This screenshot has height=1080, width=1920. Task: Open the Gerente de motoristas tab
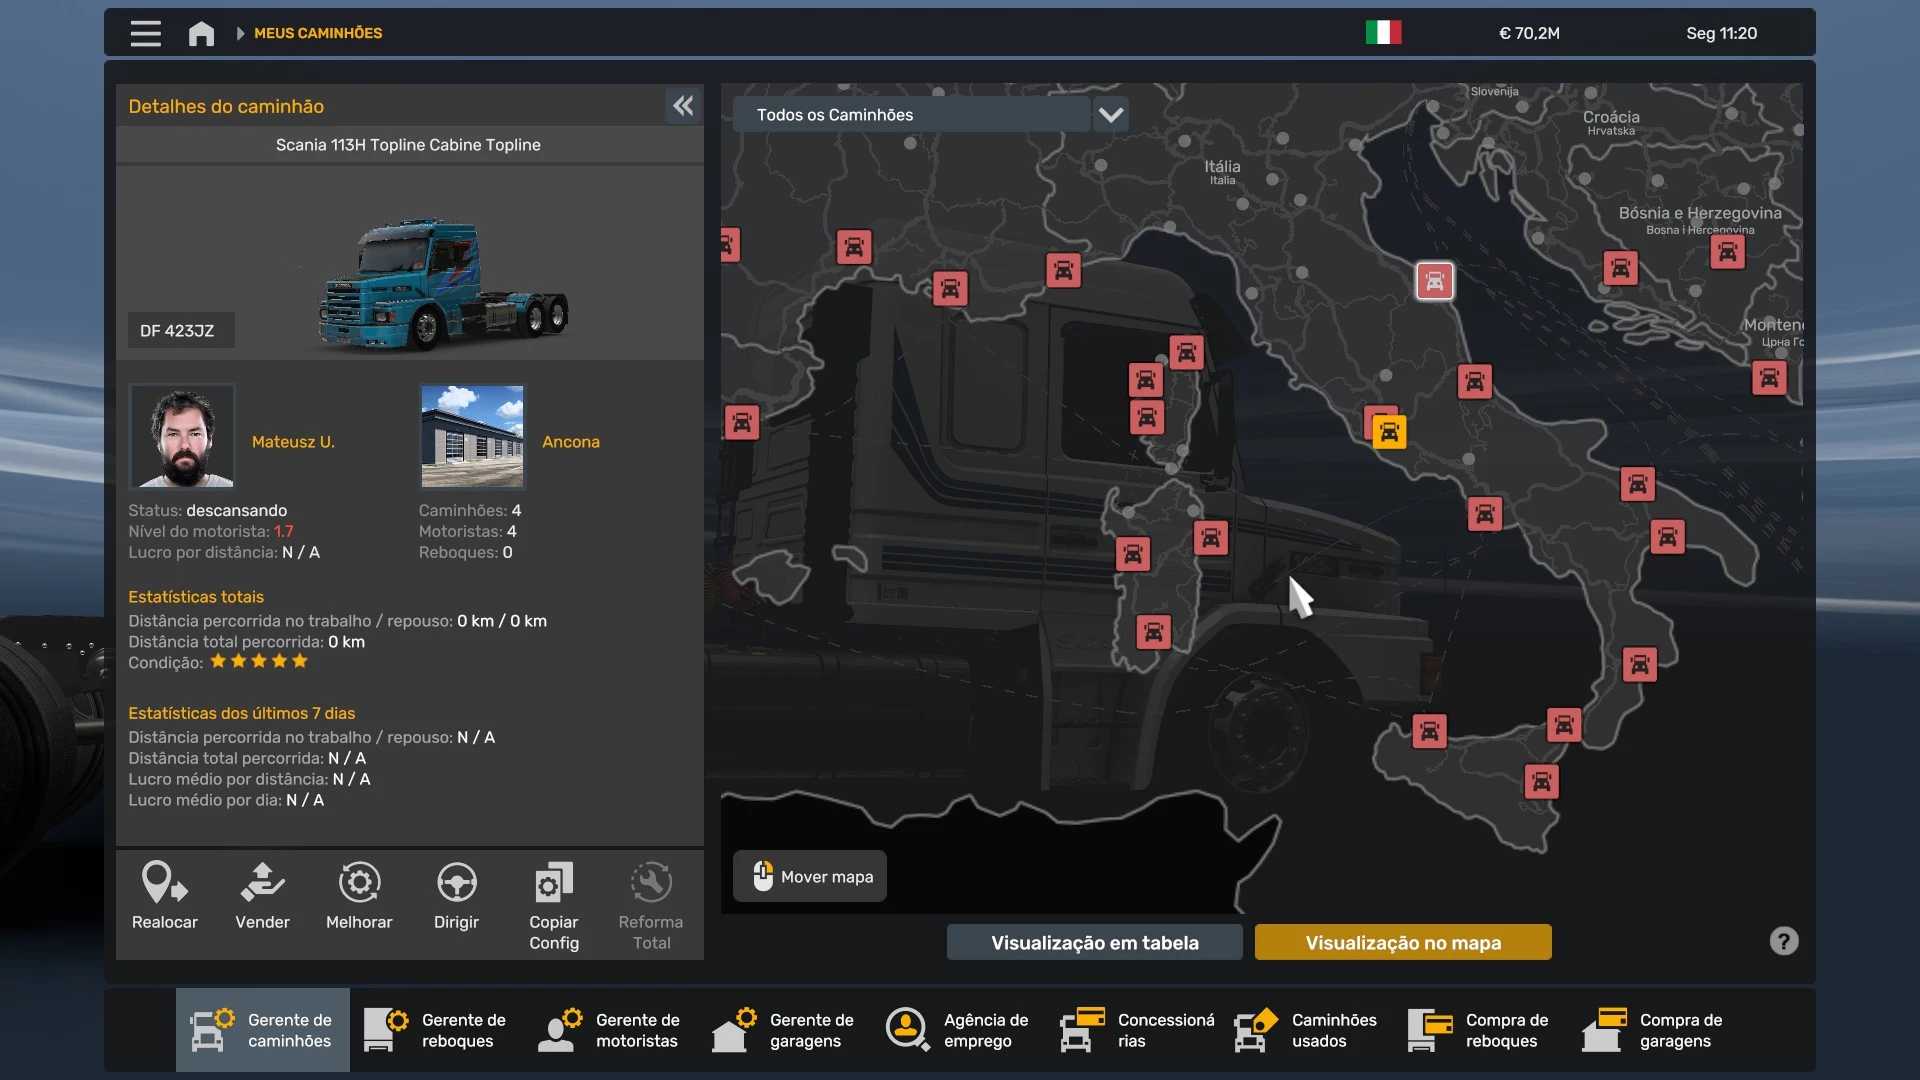610,1030
